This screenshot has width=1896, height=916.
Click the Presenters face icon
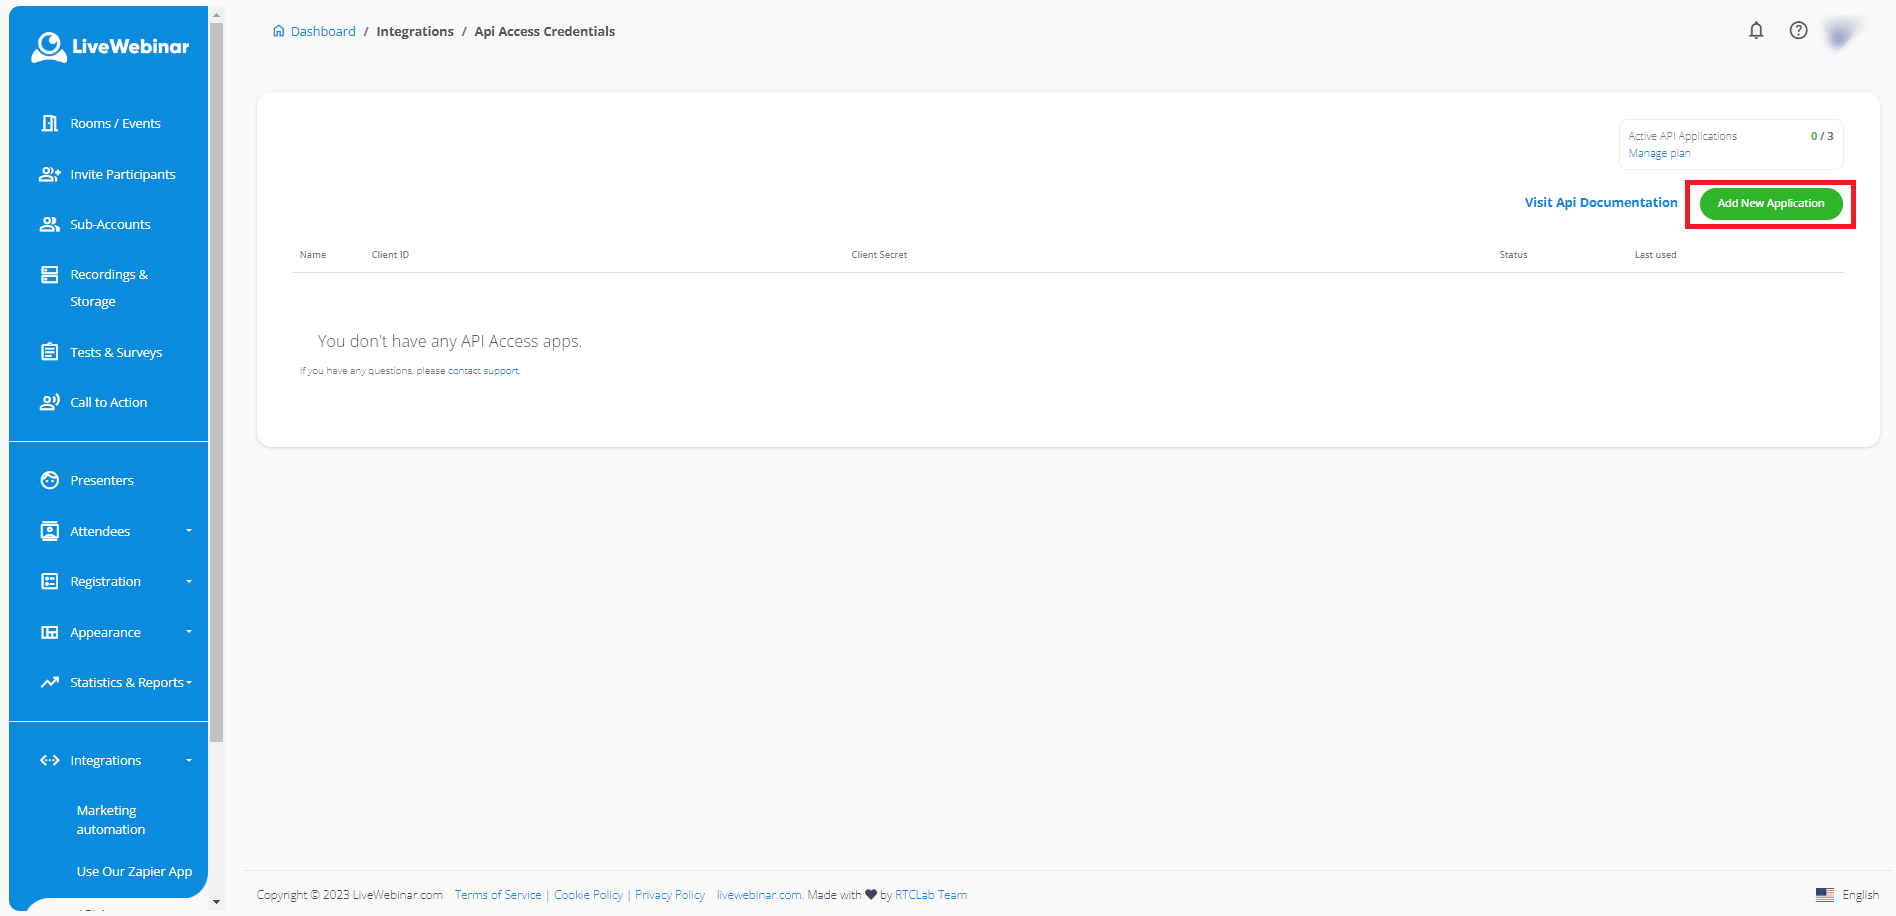(49, 480)
